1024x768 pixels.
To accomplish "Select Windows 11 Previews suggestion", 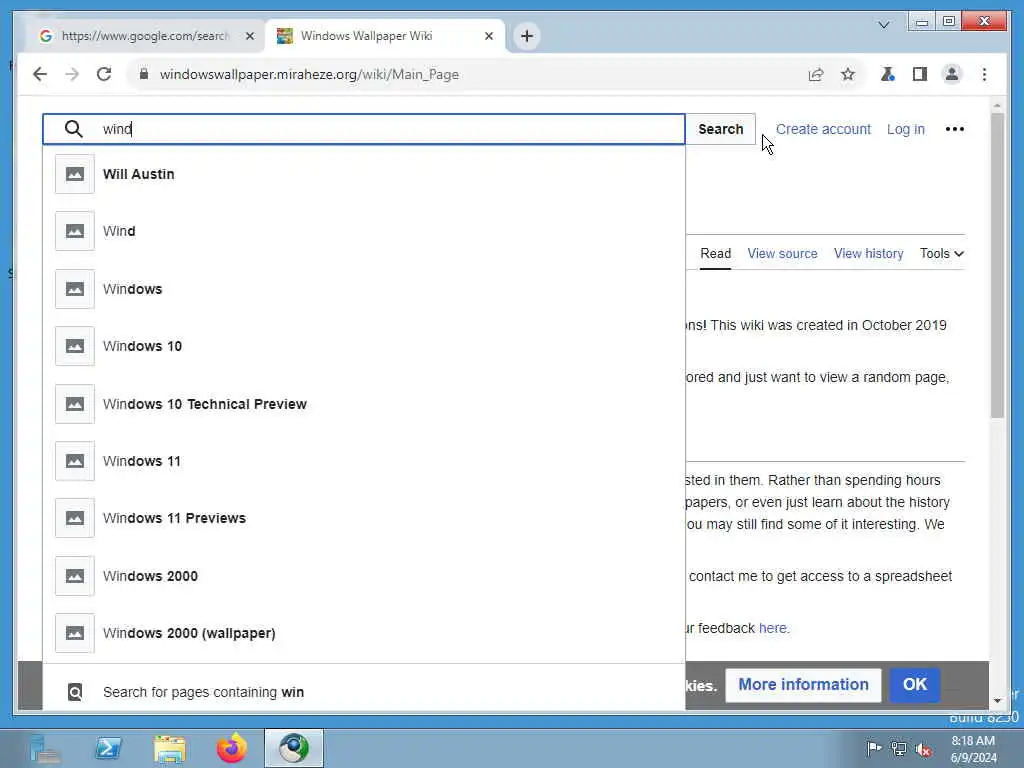I will click(364, 518).
